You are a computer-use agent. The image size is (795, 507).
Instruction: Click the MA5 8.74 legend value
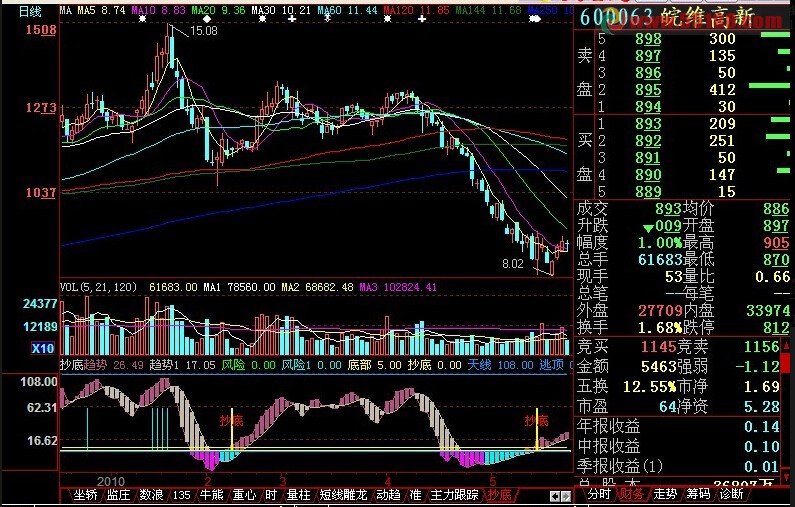click(x=101, y=10)
